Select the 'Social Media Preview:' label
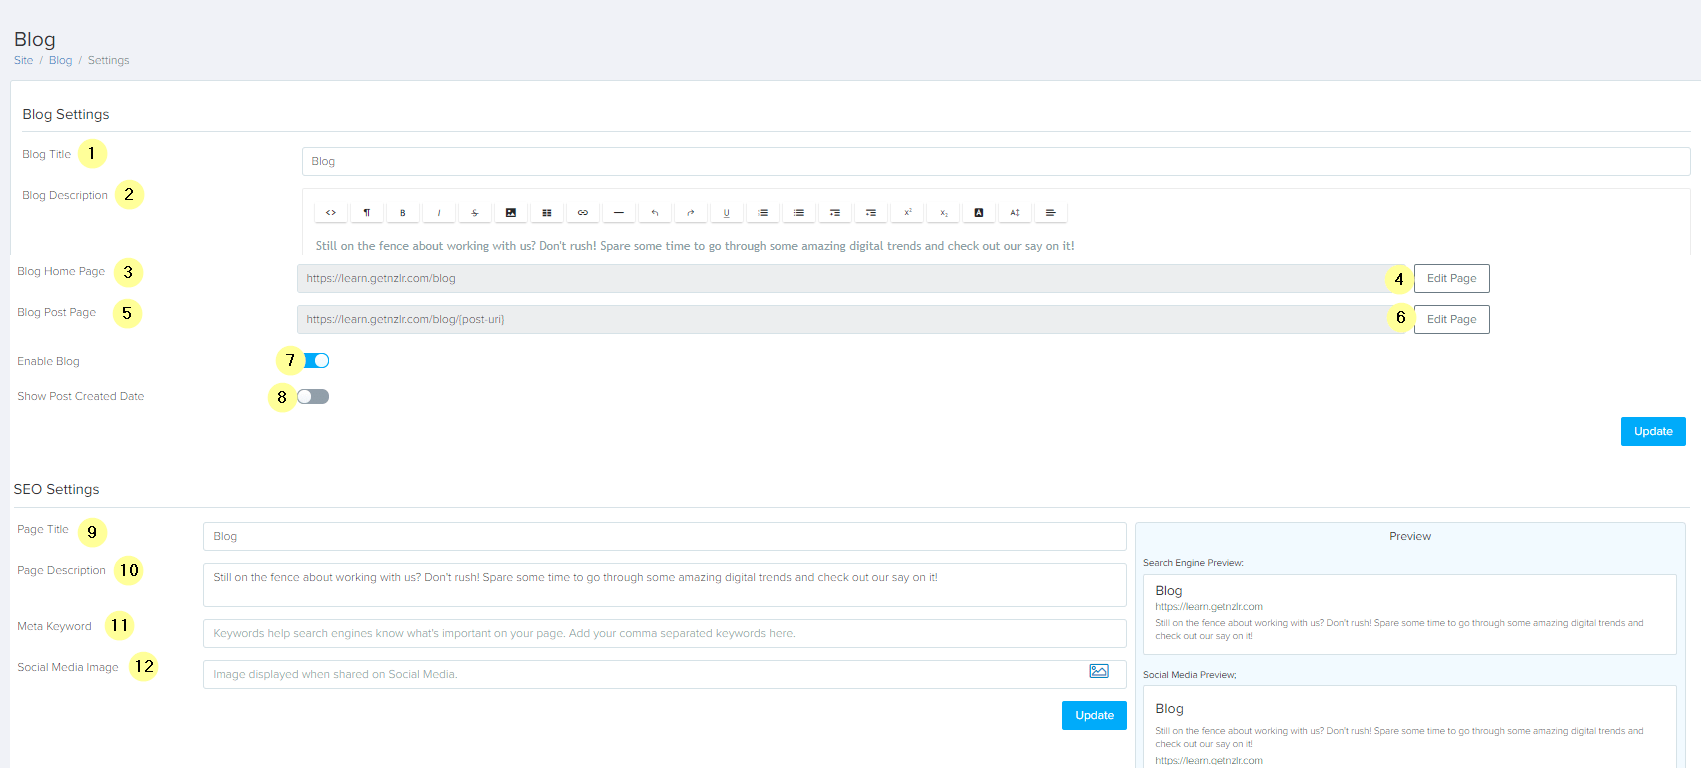This screenshot has height=768, width=1701. 1190,675
